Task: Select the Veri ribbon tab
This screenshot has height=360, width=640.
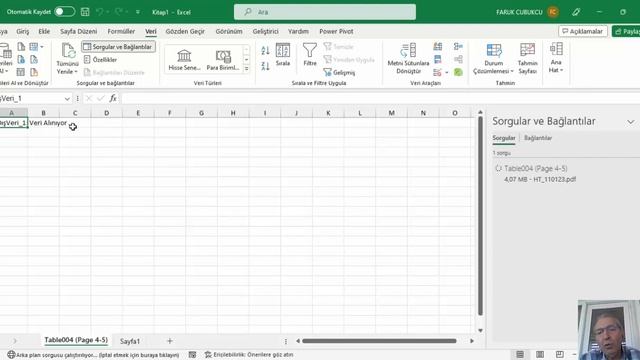Action: 151,31
